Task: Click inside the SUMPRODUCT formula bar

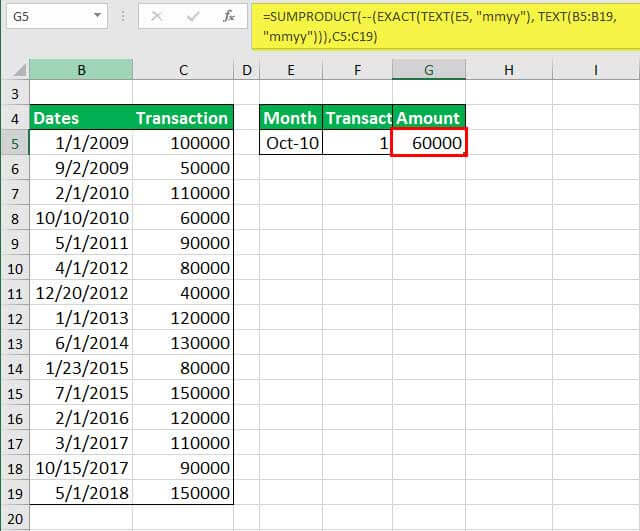Action: tap(445, 27)
